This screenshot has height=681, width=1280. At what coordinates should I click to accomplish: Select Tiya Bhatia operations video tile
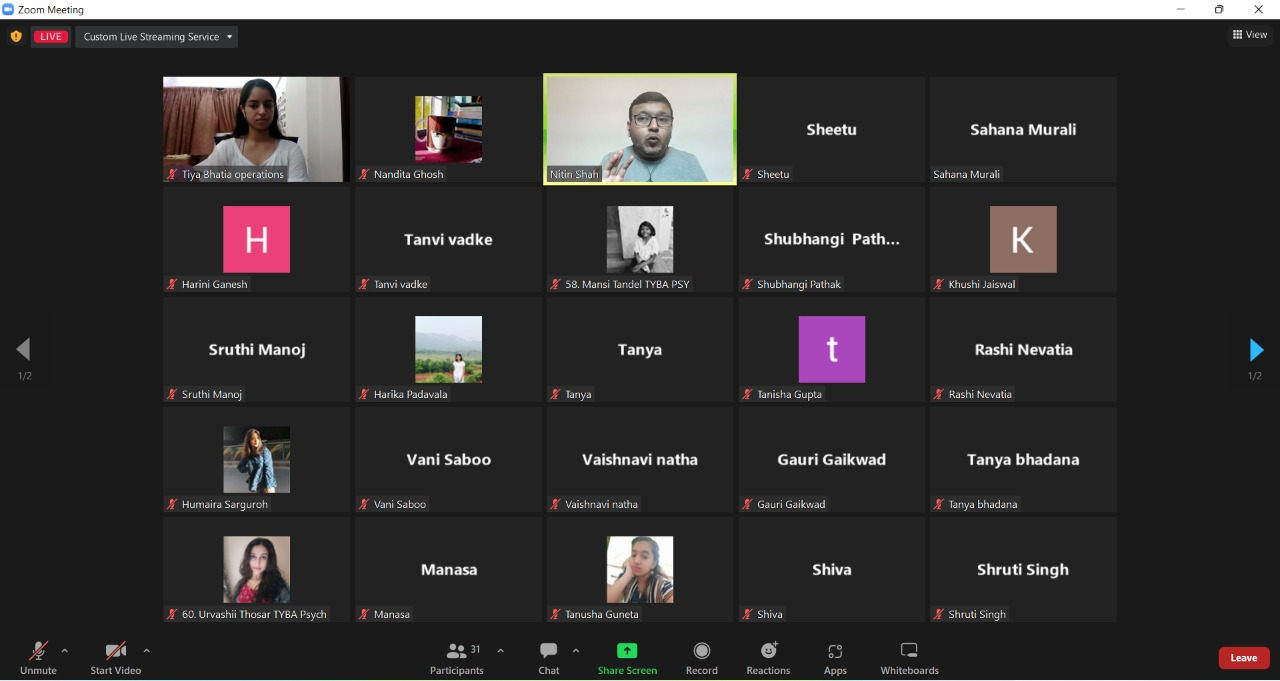256,130
